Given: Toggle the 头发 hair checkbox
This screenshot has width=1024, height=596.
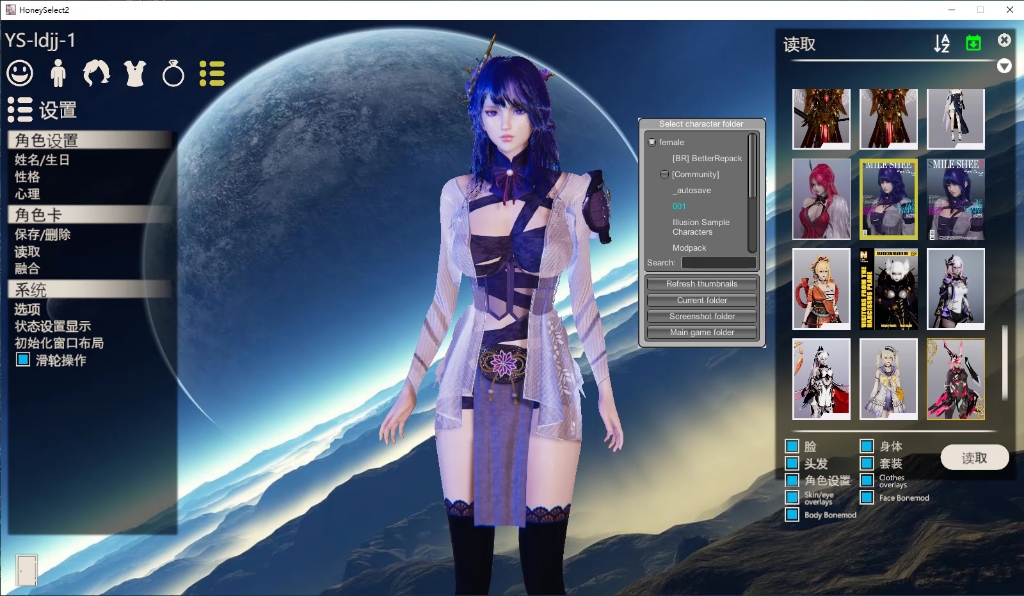Looking at the screenshot, I should pos(792,463).
